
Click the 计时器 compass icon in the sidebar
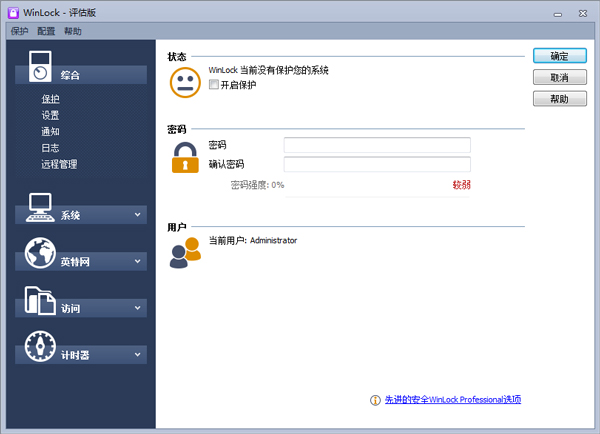[40, 346]
